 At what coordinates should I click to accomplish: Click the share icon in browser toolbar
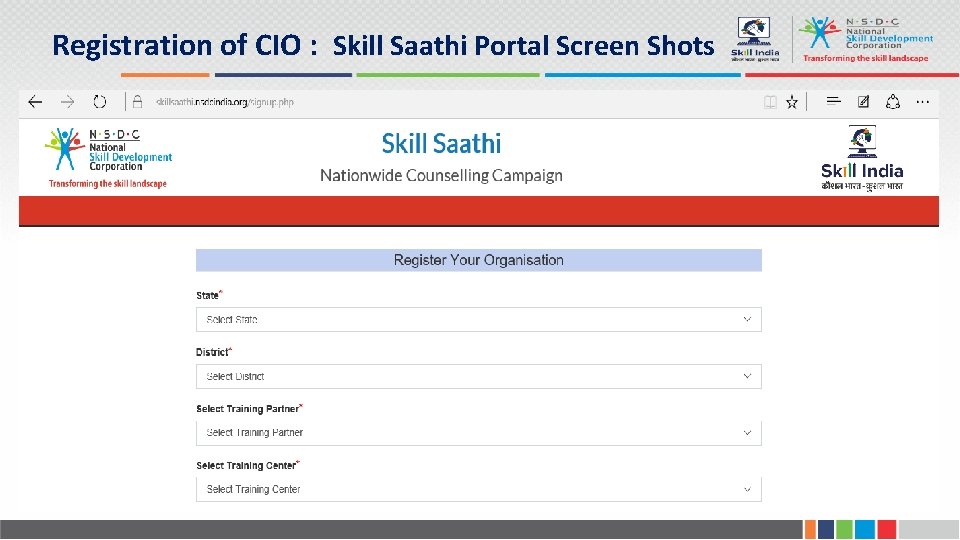click(x=893, y=102)
